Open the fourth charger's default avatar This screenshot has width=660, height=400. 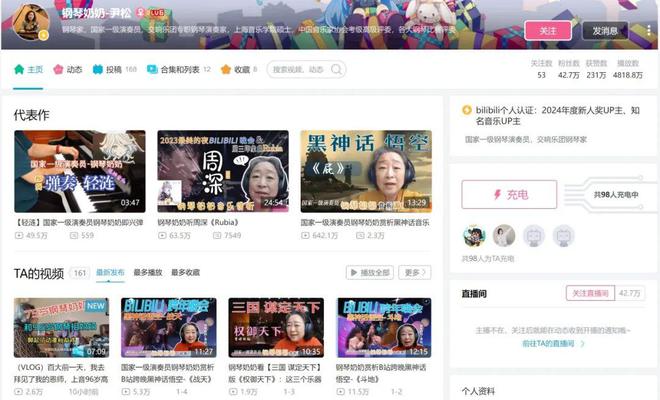tap(564, 235)
